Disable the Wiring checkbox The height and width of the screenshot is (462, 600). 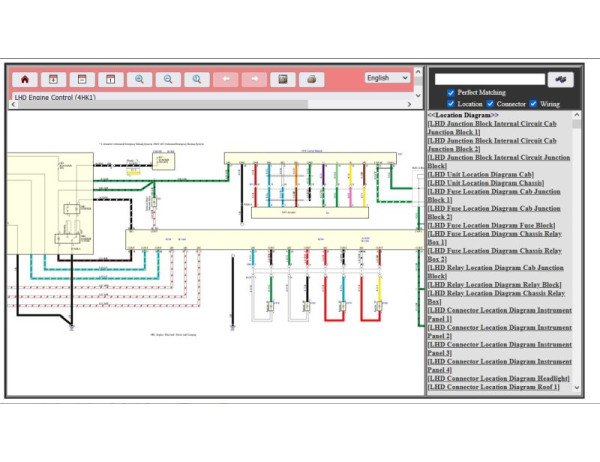tap(534, 103)
